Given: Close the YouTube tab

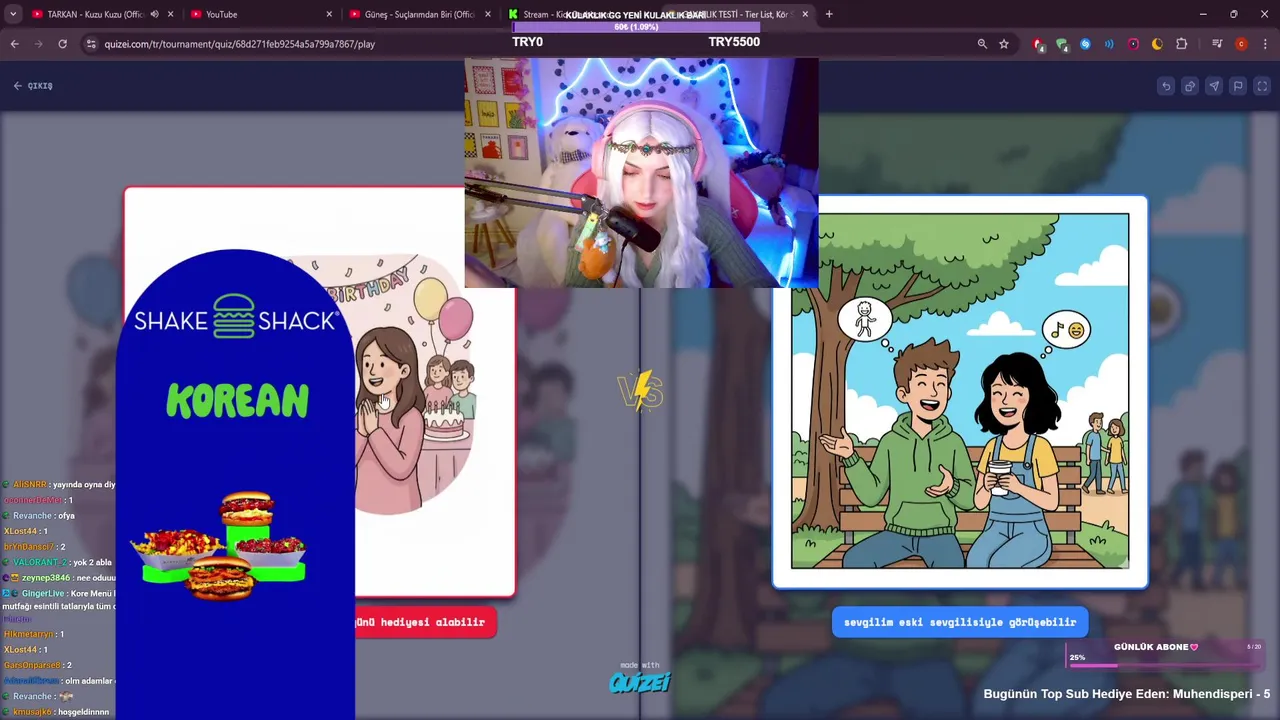Looking at the screenshot, I should 329,14.
